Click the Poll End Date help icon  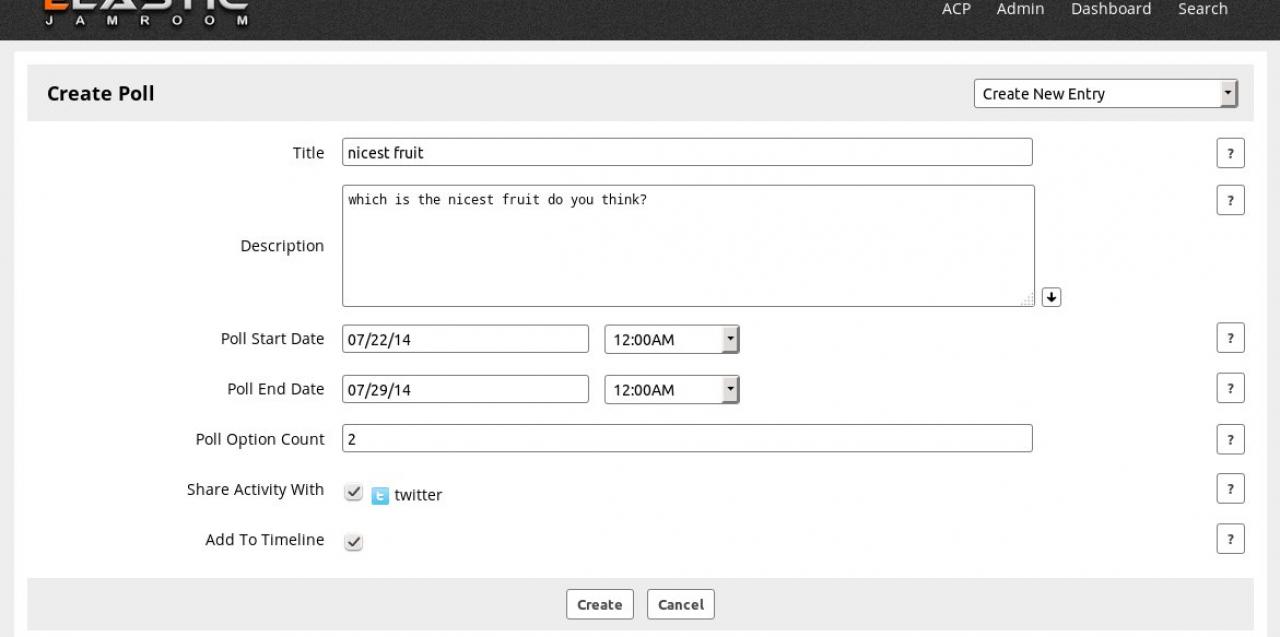click(x=1230, y=388)
